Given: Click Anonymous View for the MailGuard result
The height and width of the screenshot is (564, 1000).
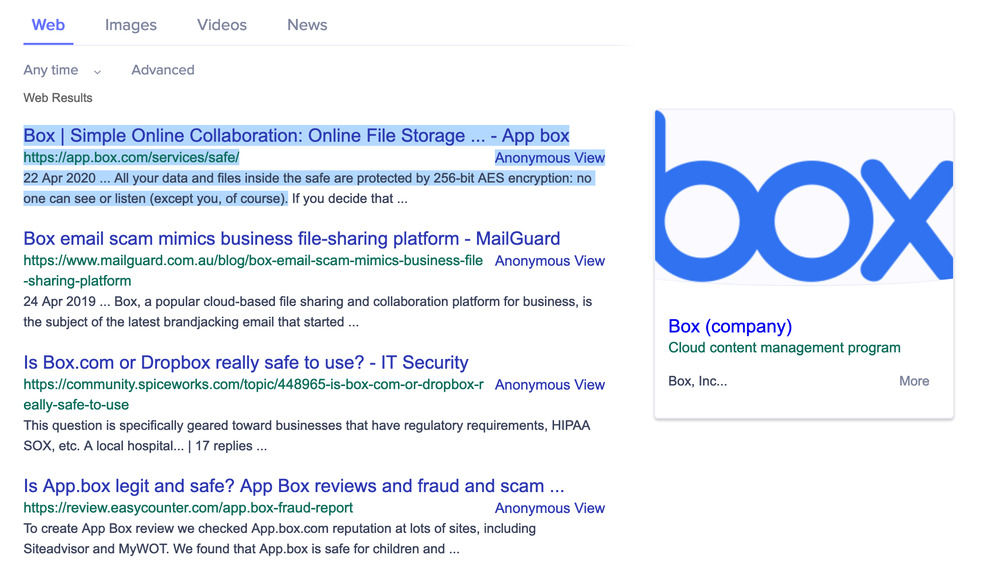Looking at the screenshot, I should click(549, 261).
